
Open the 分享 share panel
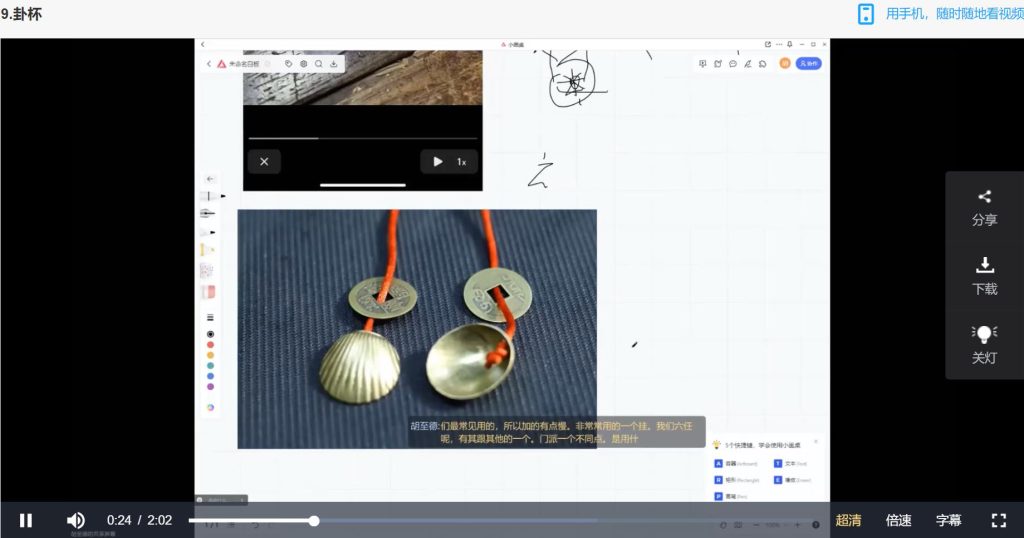click(984, 207)
